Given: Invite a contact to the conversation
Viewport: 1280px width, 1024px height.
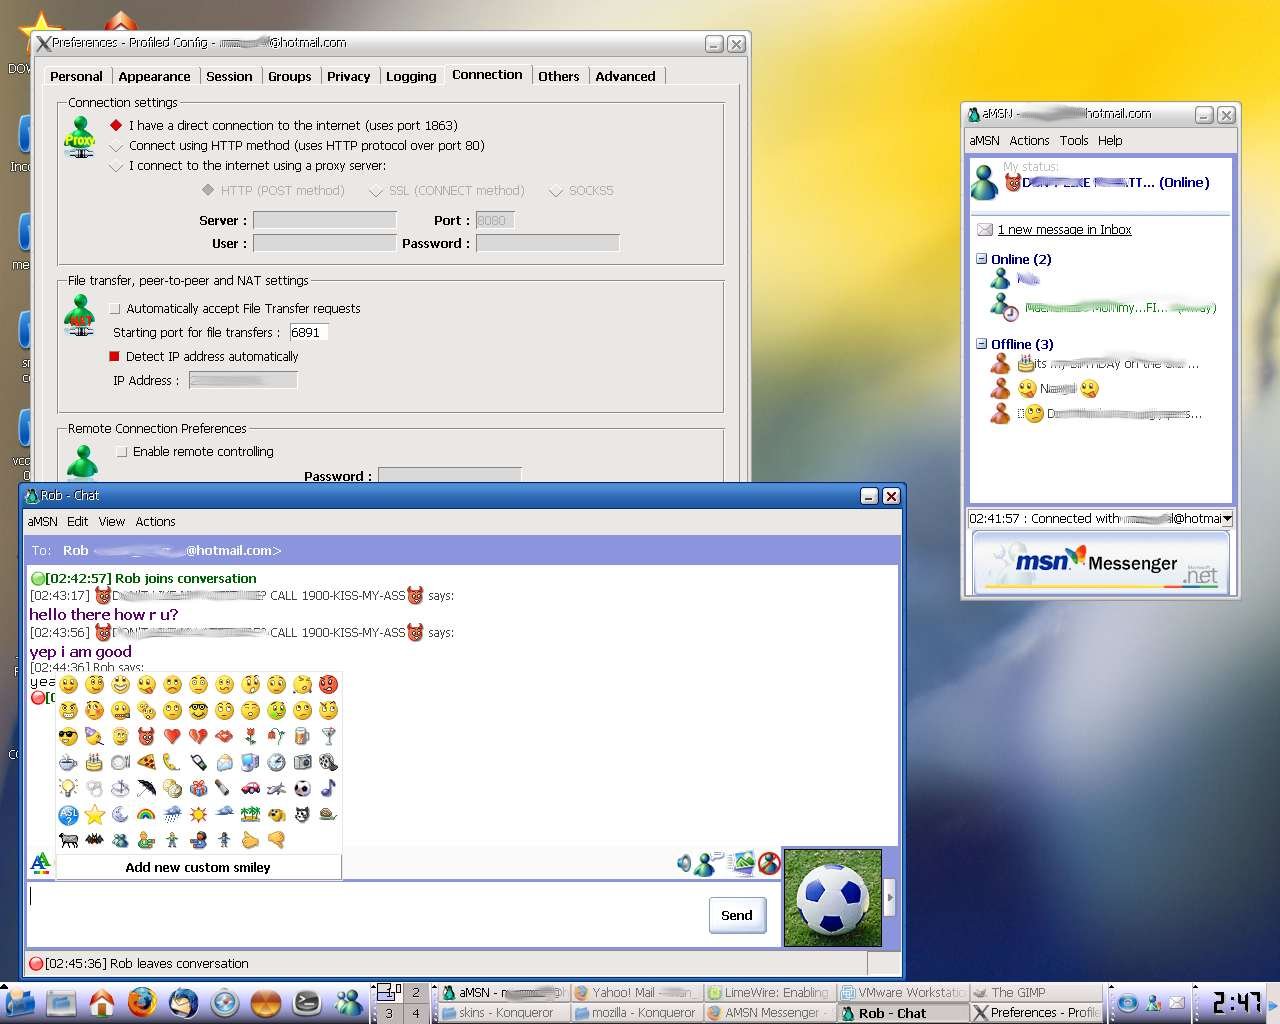Looking at the screenshot, I should 710,863.
